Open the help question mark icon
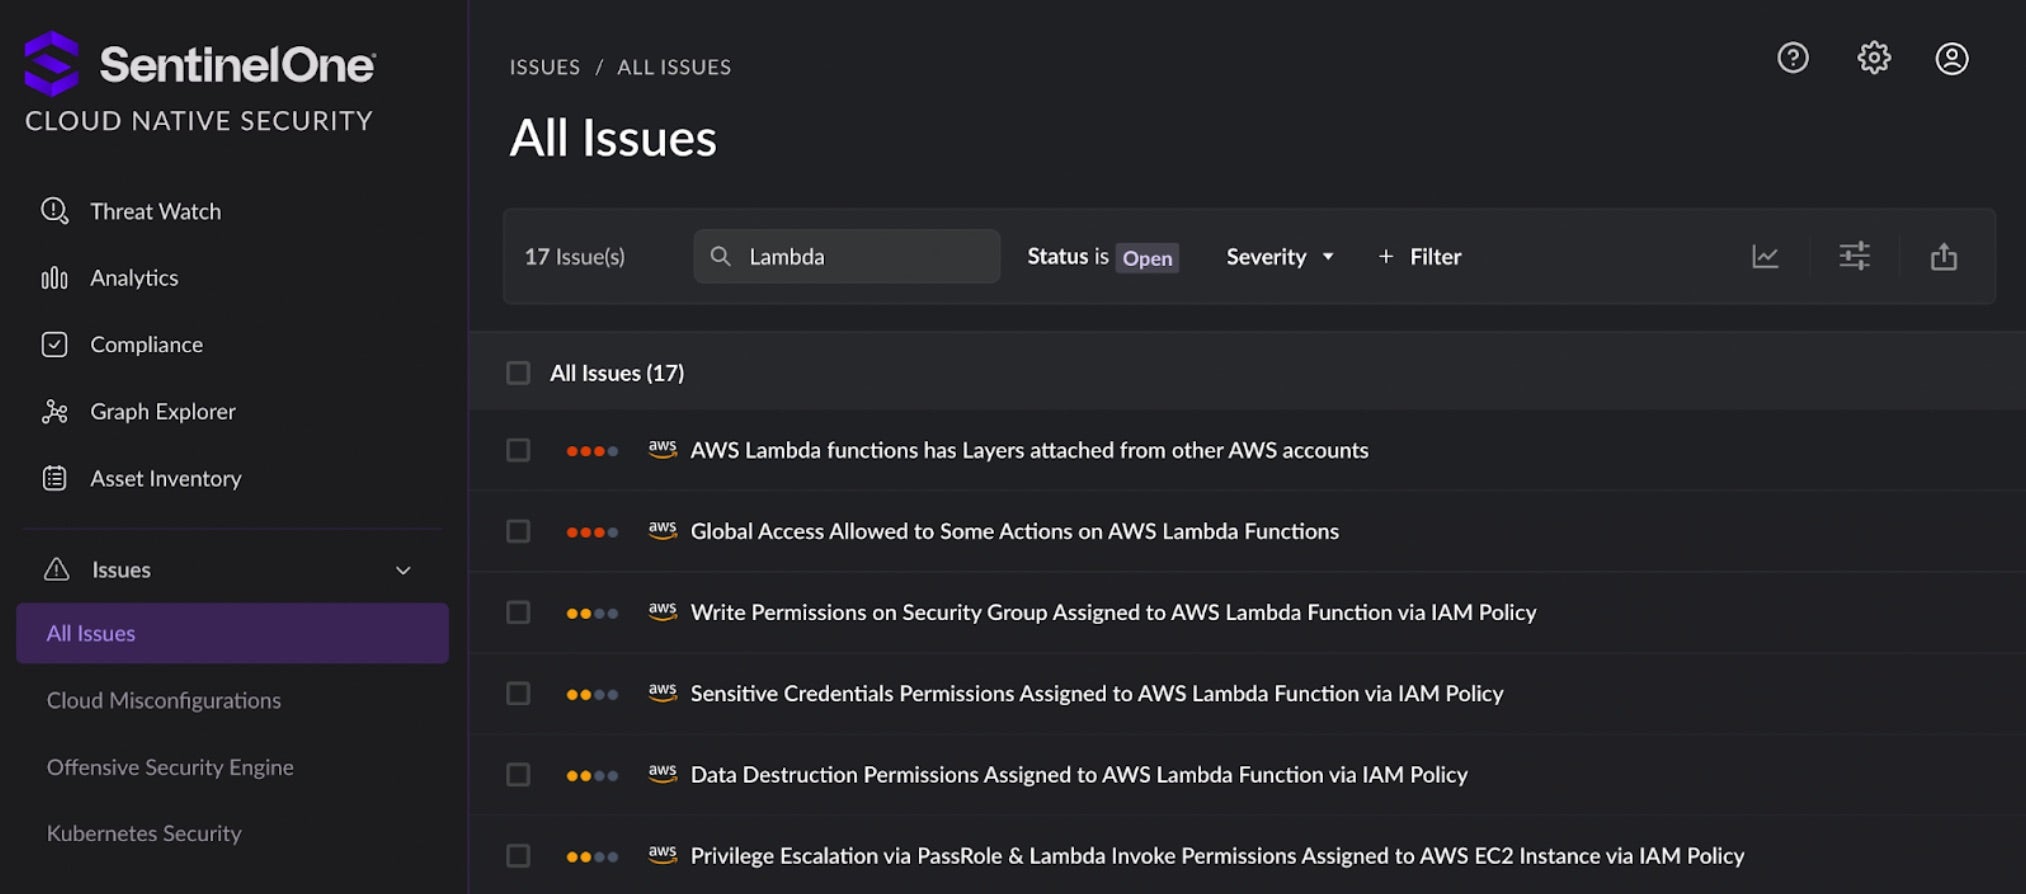Image resolution: width=2026 pixels, height=894 pixels. pos(1792,58)
